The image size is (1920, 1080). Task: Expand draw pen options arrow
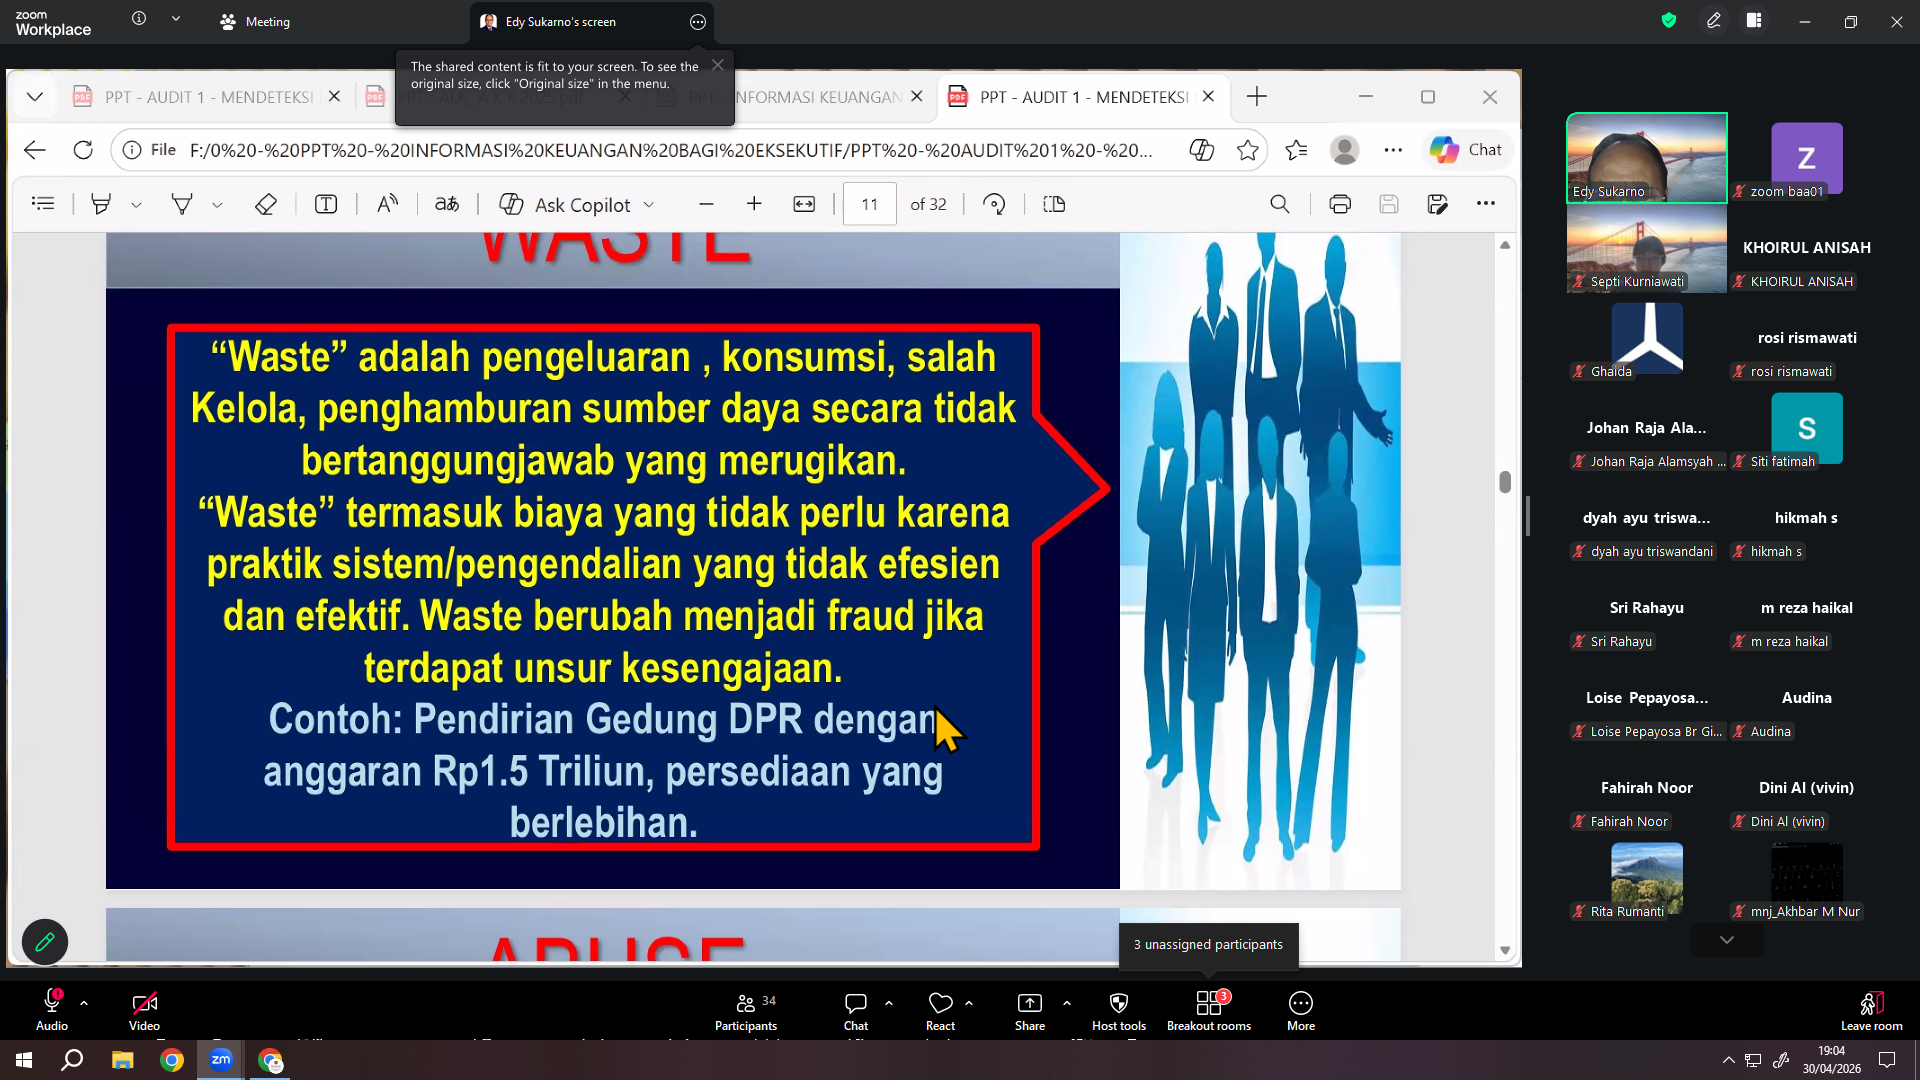pyautogui.click(x=217, y=205)
